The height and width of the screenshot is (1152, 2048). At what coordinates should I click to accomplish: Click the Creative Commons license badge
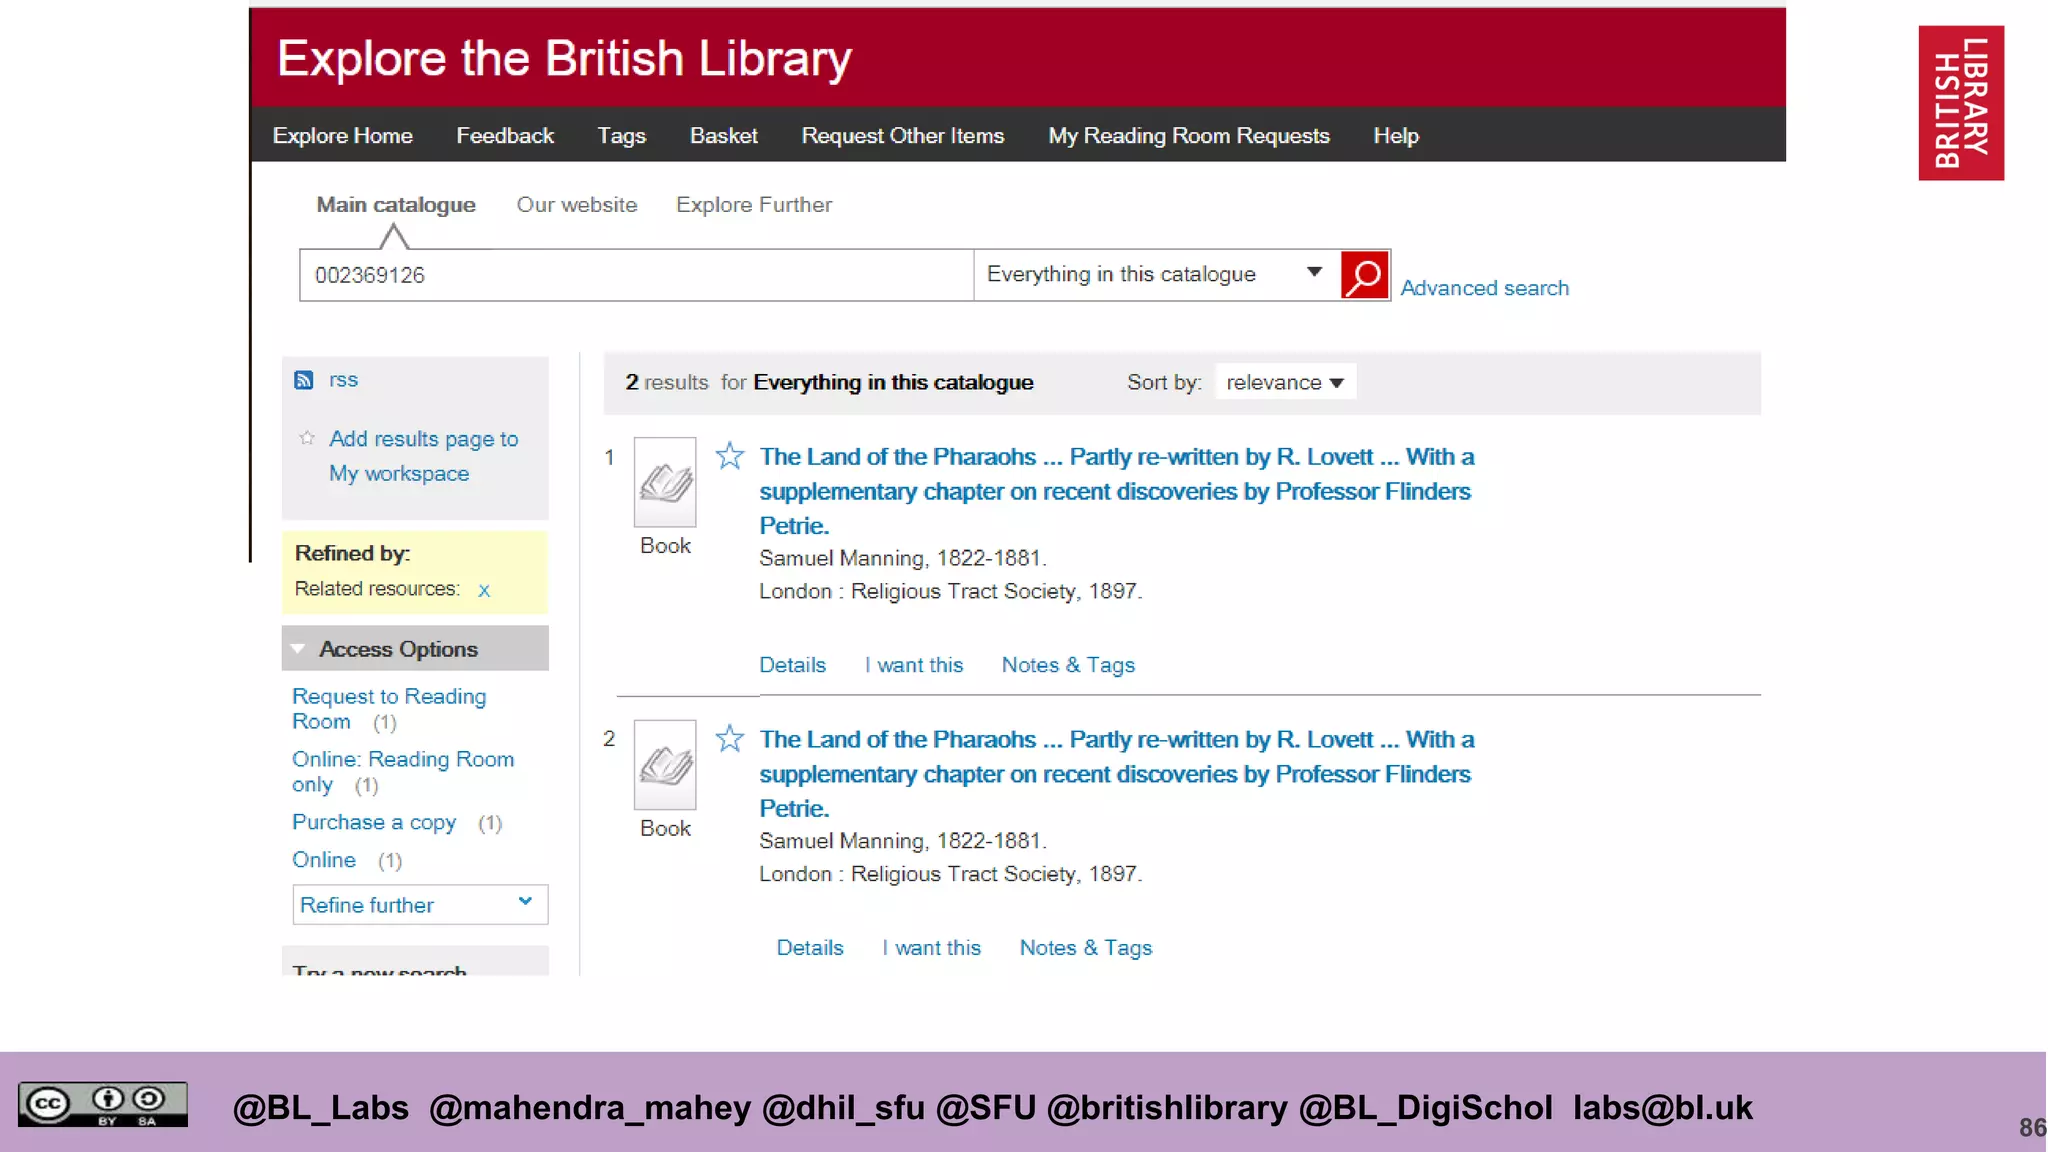pos(103,1104)
